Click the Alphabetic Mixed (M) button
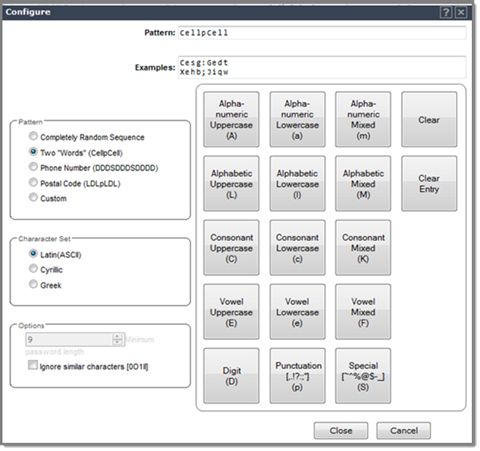This screenshot has width=480, height=451. click(363, 184)
